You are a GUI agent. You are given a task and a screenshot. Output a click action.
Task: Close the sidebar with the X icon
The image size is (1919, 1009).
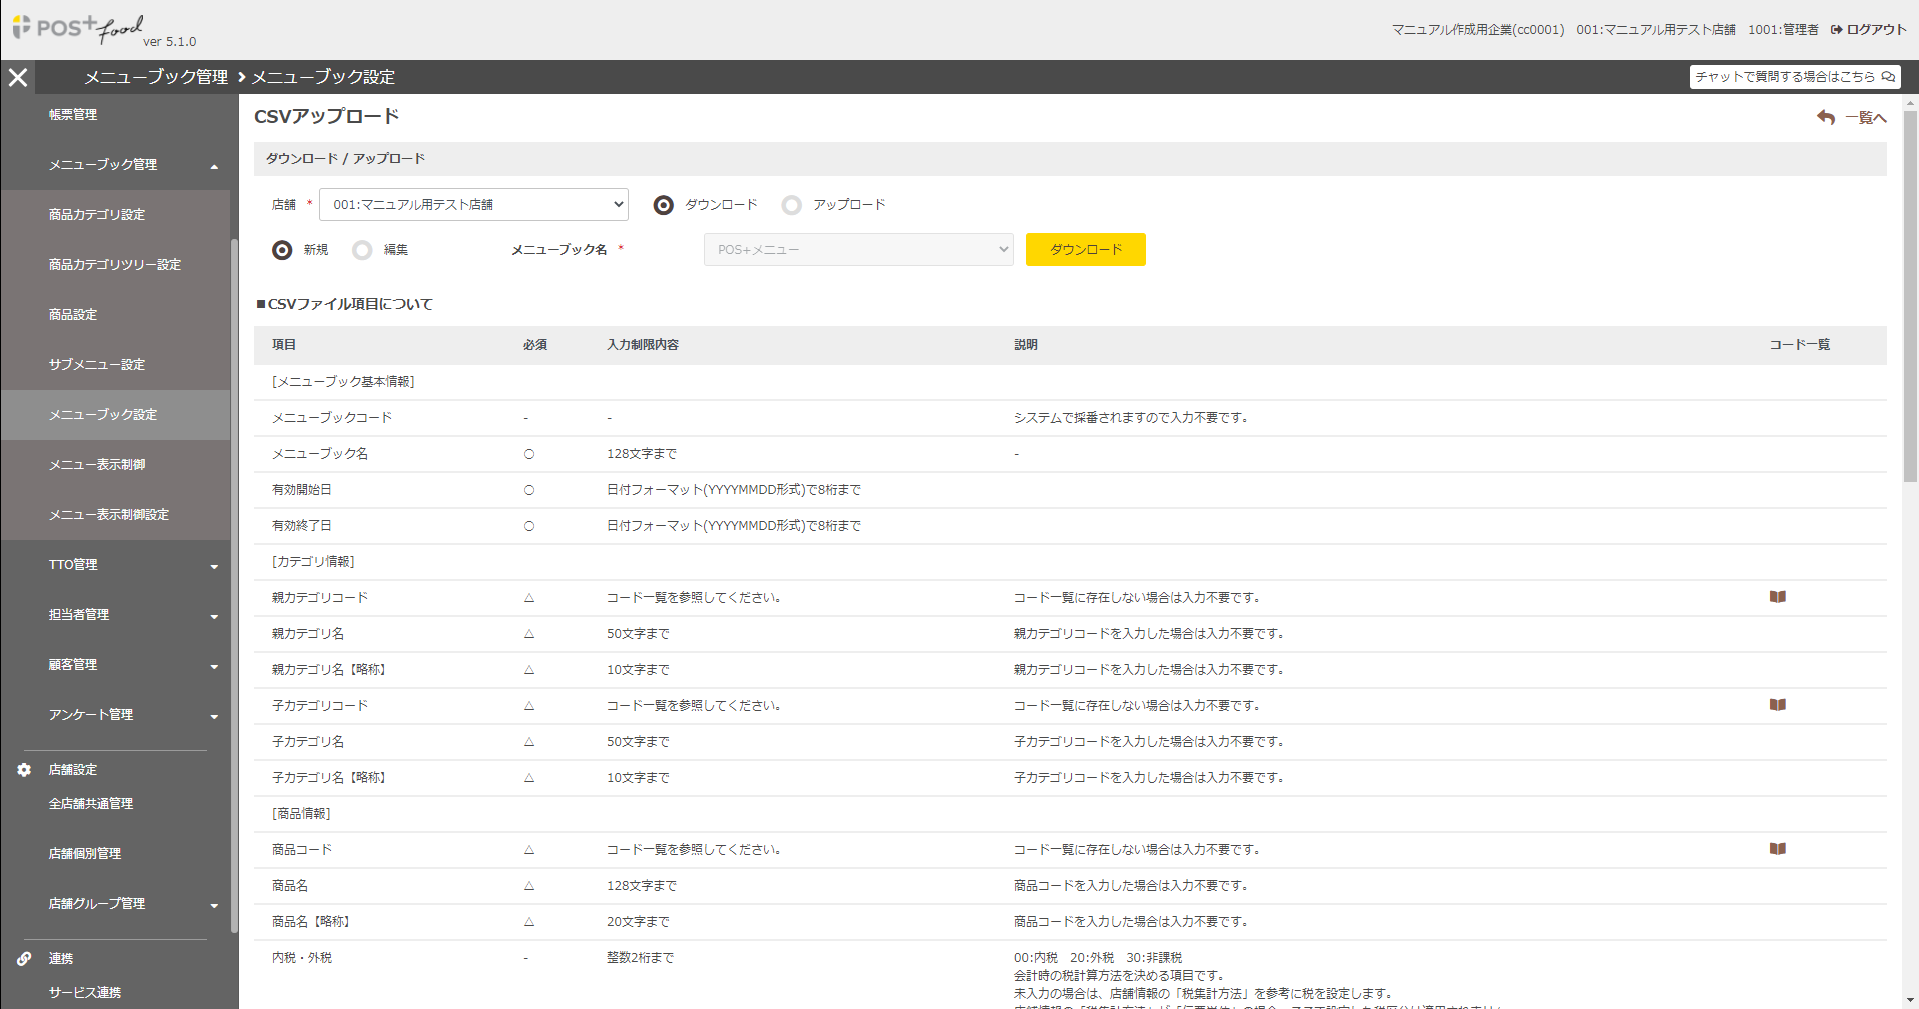(18, 77)
